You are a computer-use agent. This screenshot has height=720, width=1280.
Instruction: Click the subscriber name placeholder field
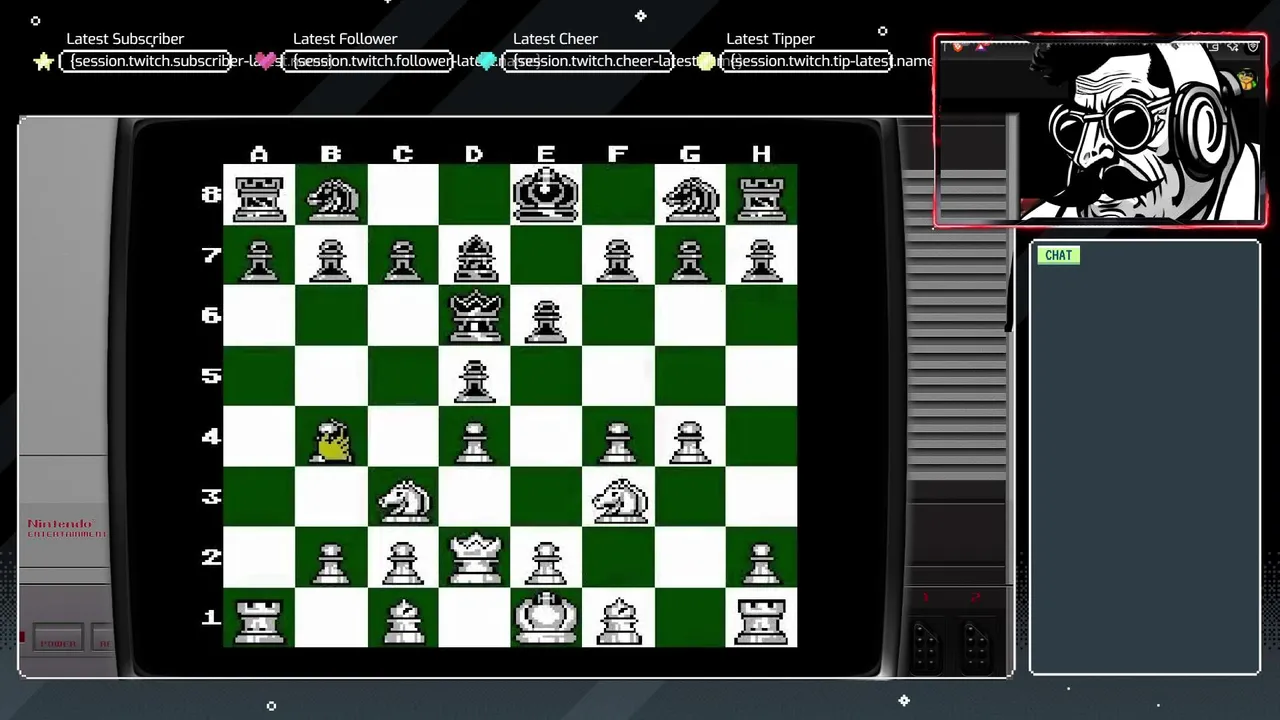tap(146, 62)
